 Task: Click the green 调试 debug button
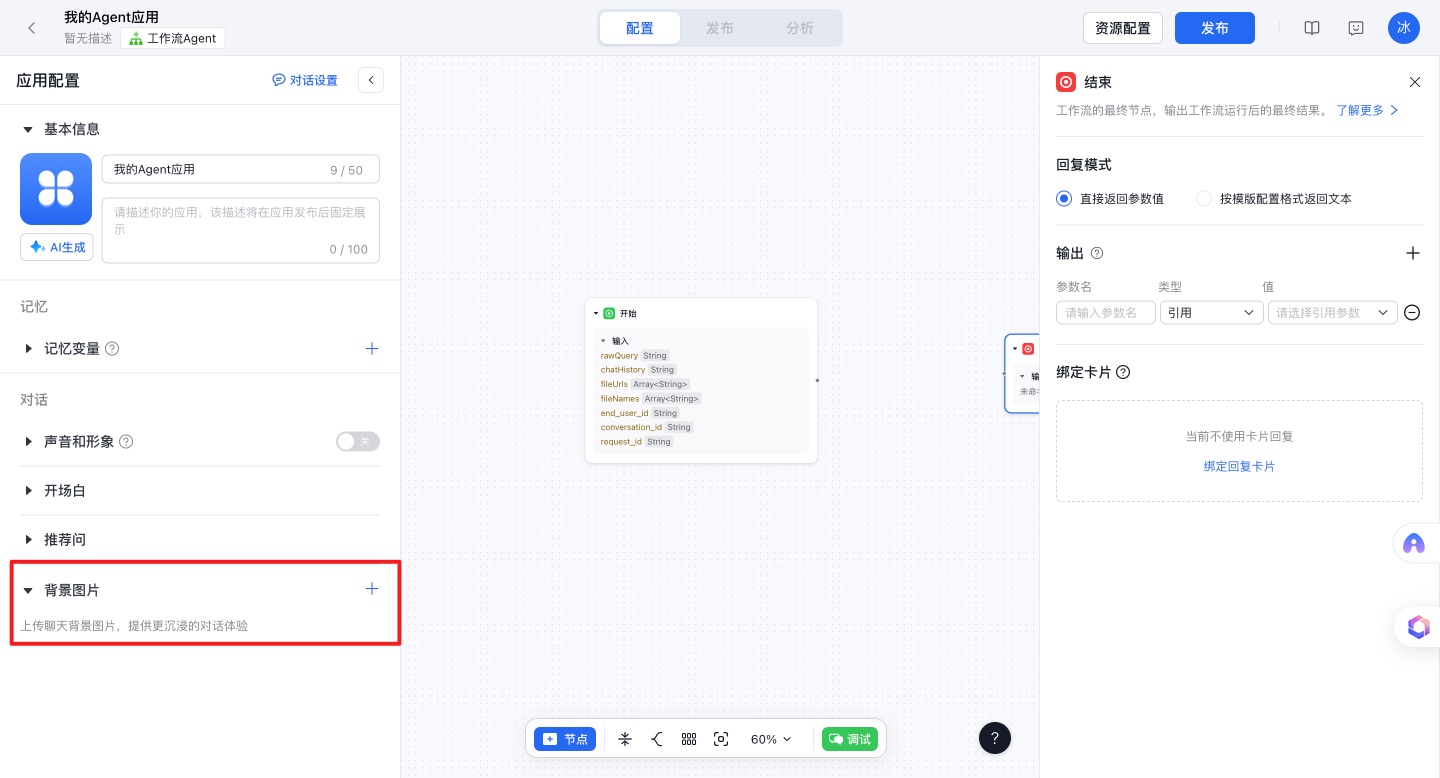click(x=849, y=739)
